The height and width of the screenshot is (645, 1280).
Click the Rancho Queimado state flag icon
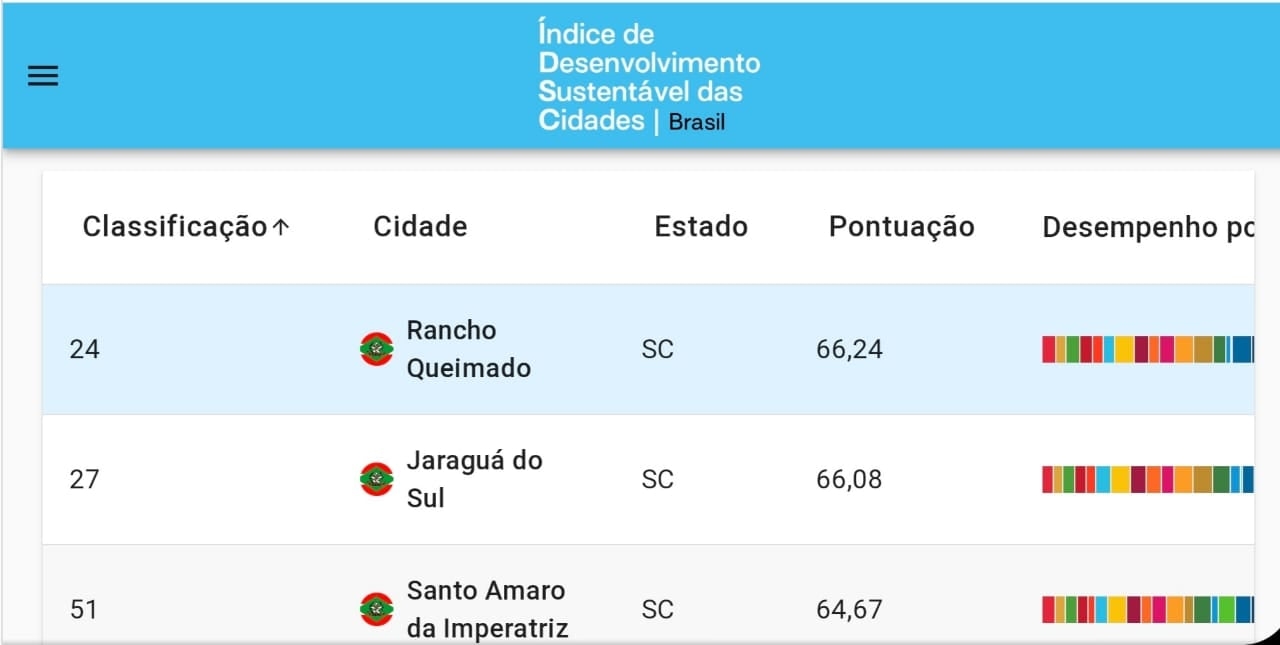point(377,349)
